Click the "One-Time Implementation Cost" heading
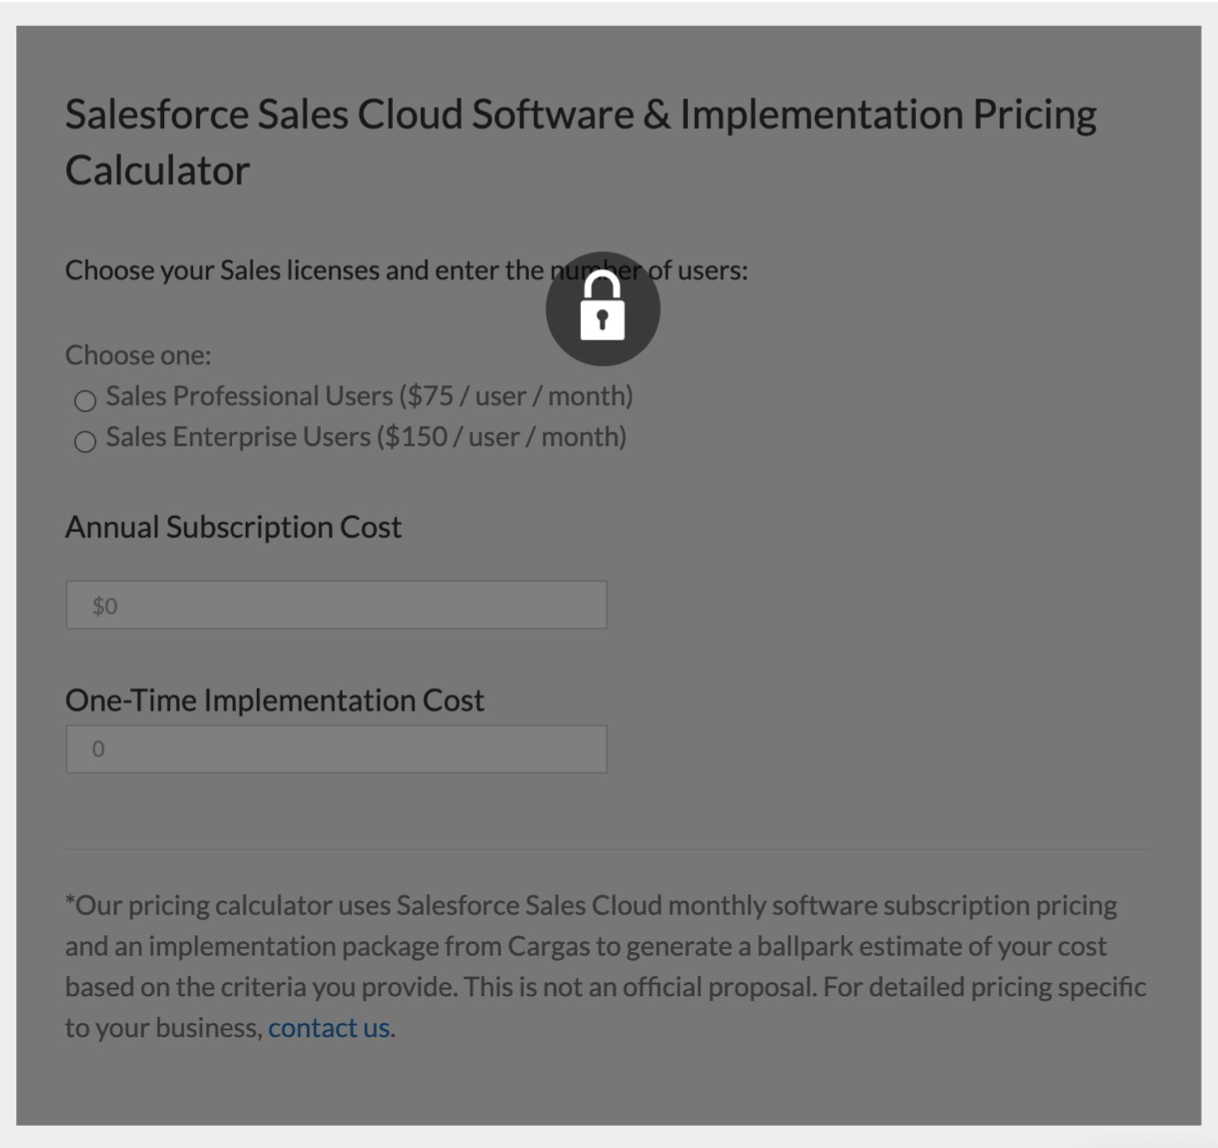This screenshot has height=1148, width=1218. (x=275, y=700)
